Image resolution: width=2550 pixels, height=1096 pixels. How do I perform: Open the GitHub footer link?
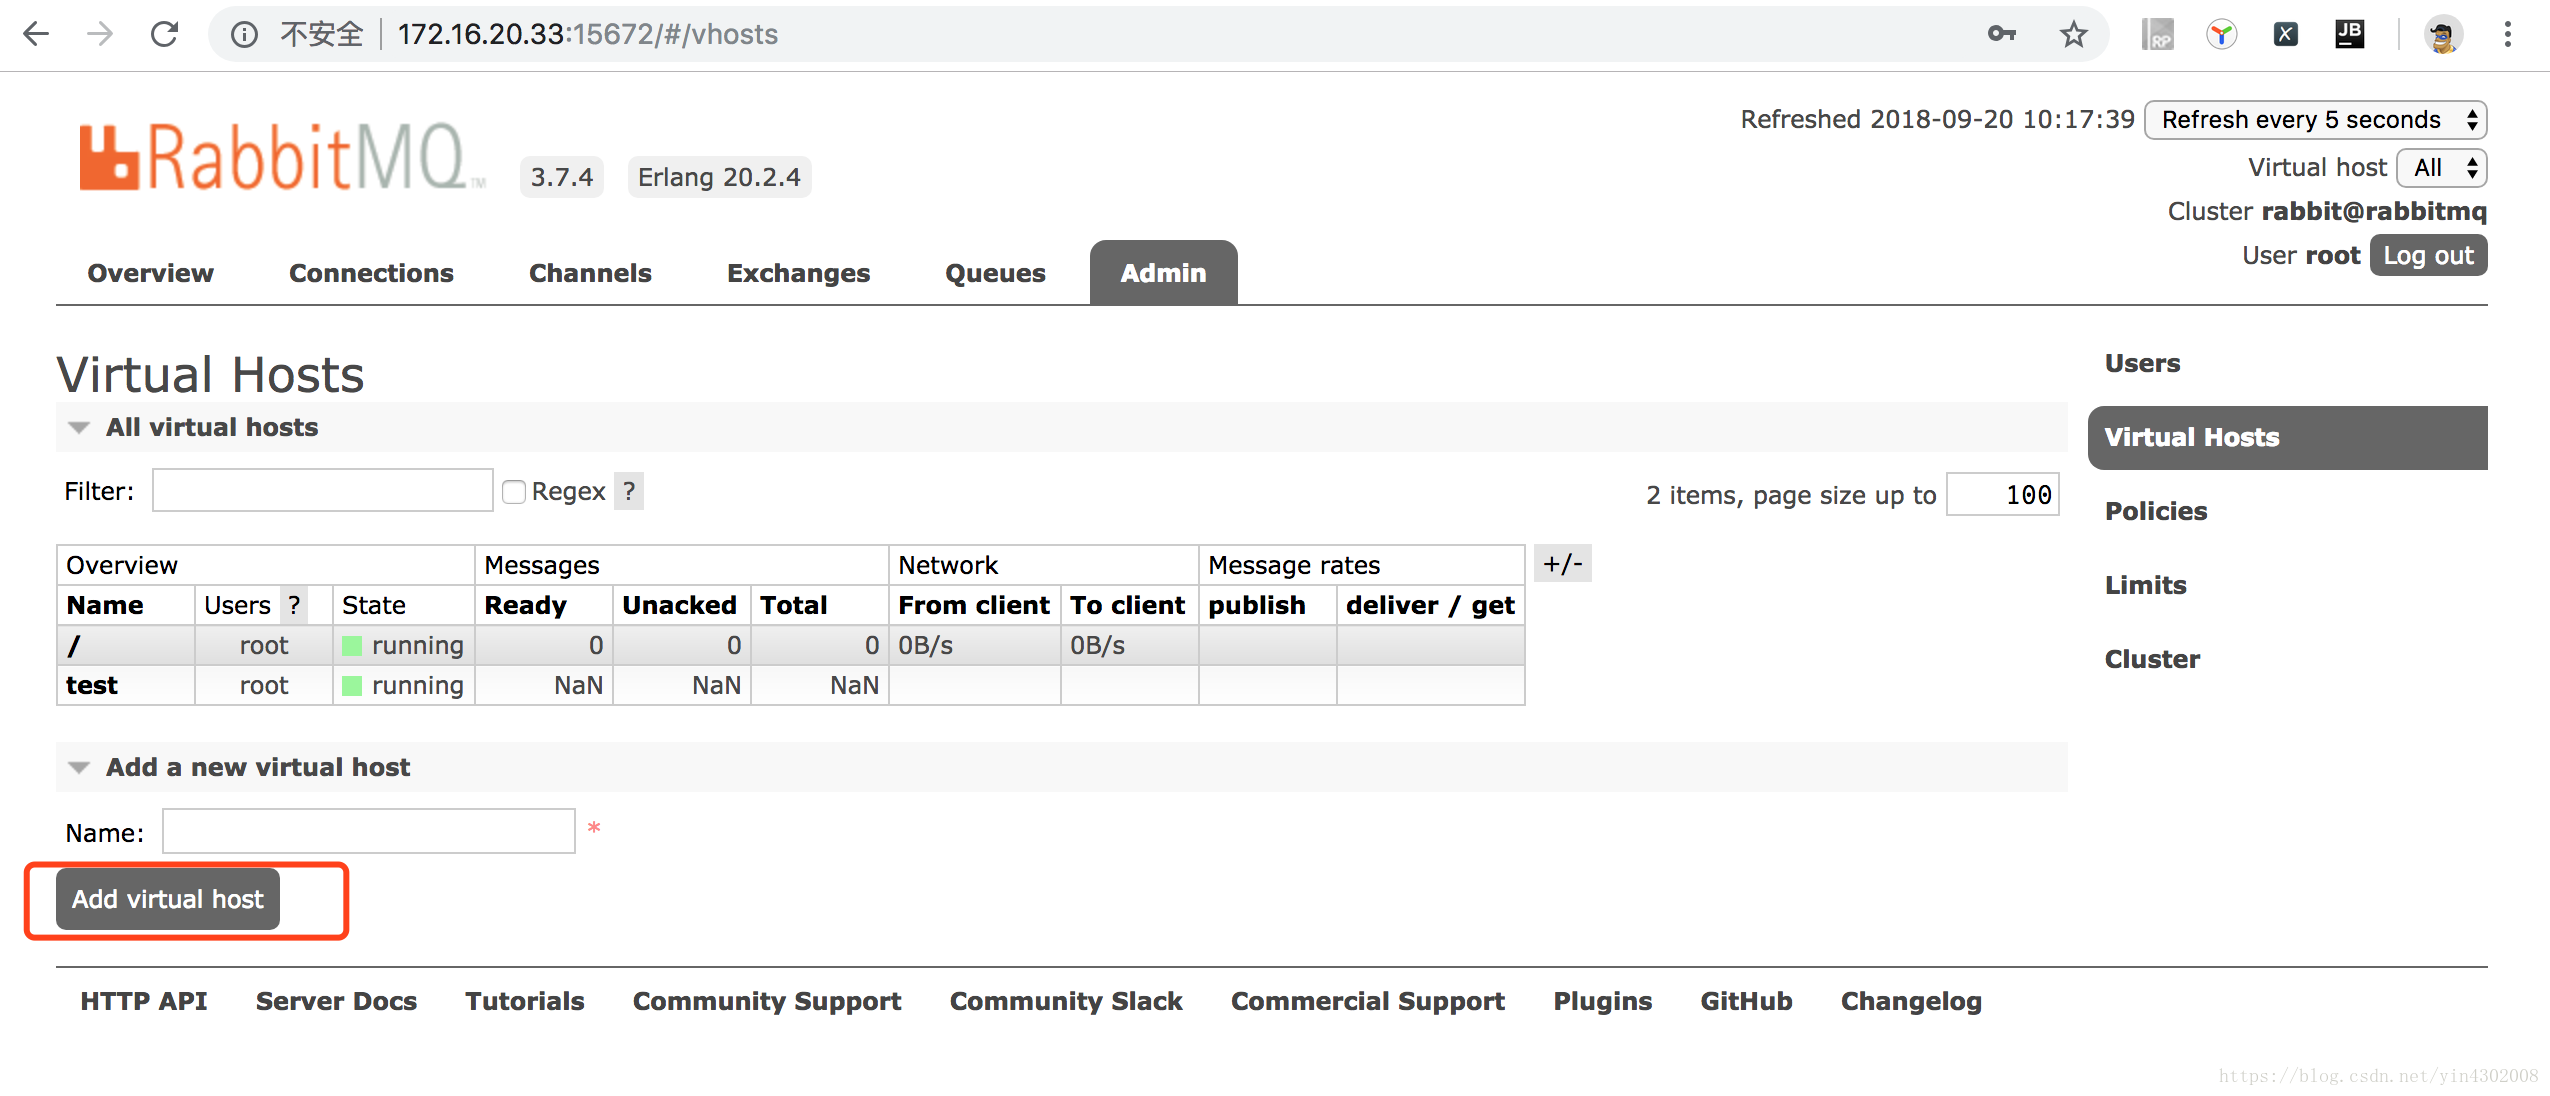[x=1746, y=1001]
